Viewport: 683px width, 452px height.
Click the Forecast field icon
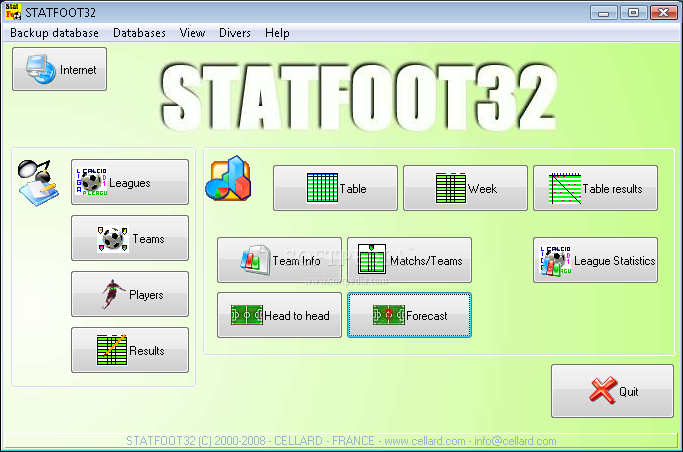389,315
